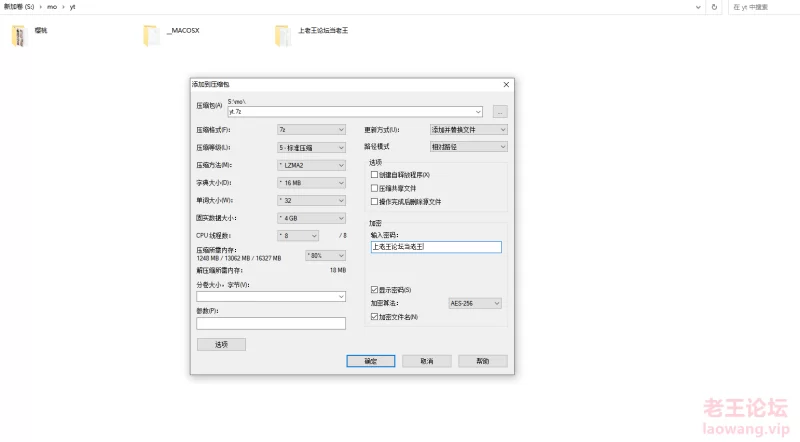Click the browse (...) button for archive path

click(500, 111)
